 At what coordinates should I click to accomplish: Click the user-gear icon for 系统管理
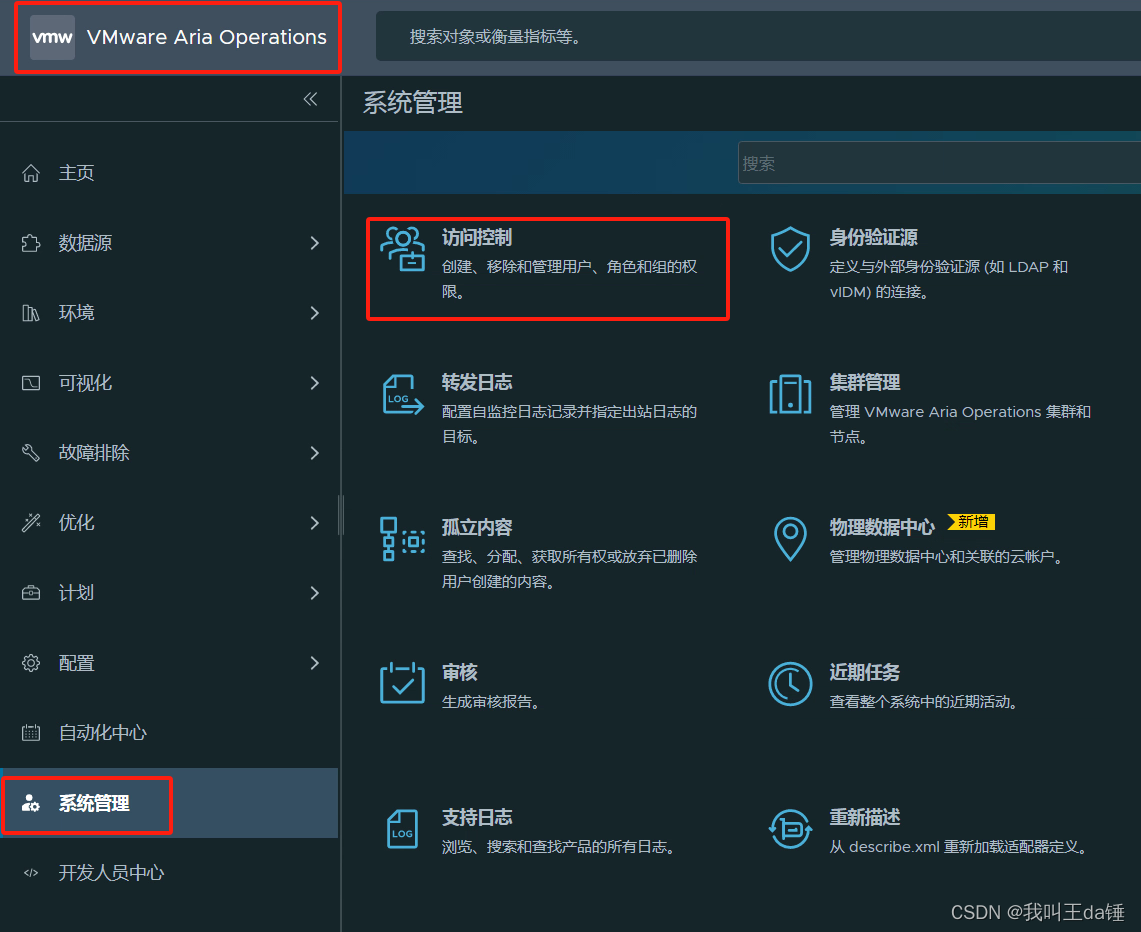click(31, 803)
